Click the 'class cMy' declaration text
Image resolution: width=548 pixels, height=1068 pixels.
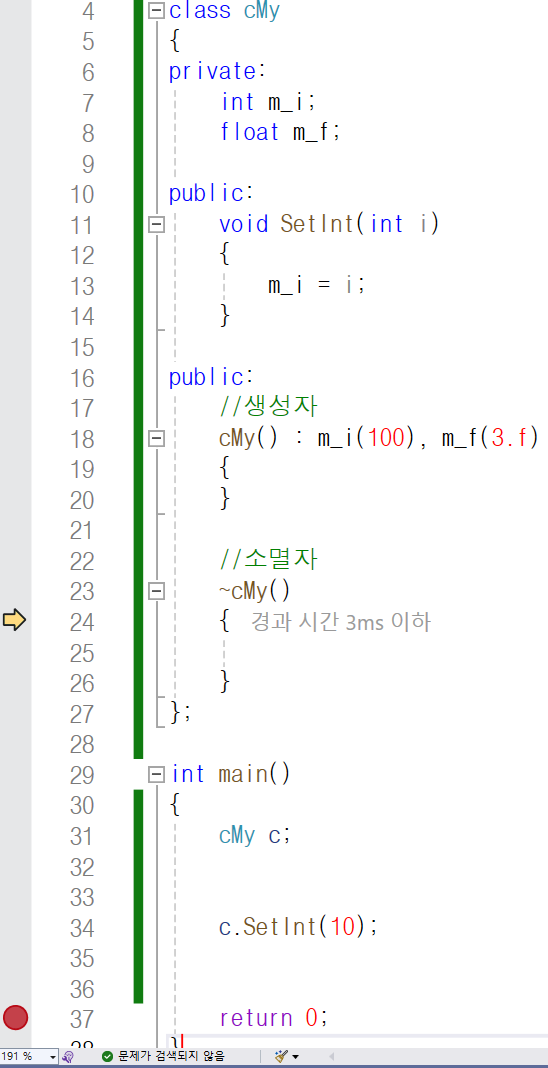pyautogui.click(x=225, y=11)
